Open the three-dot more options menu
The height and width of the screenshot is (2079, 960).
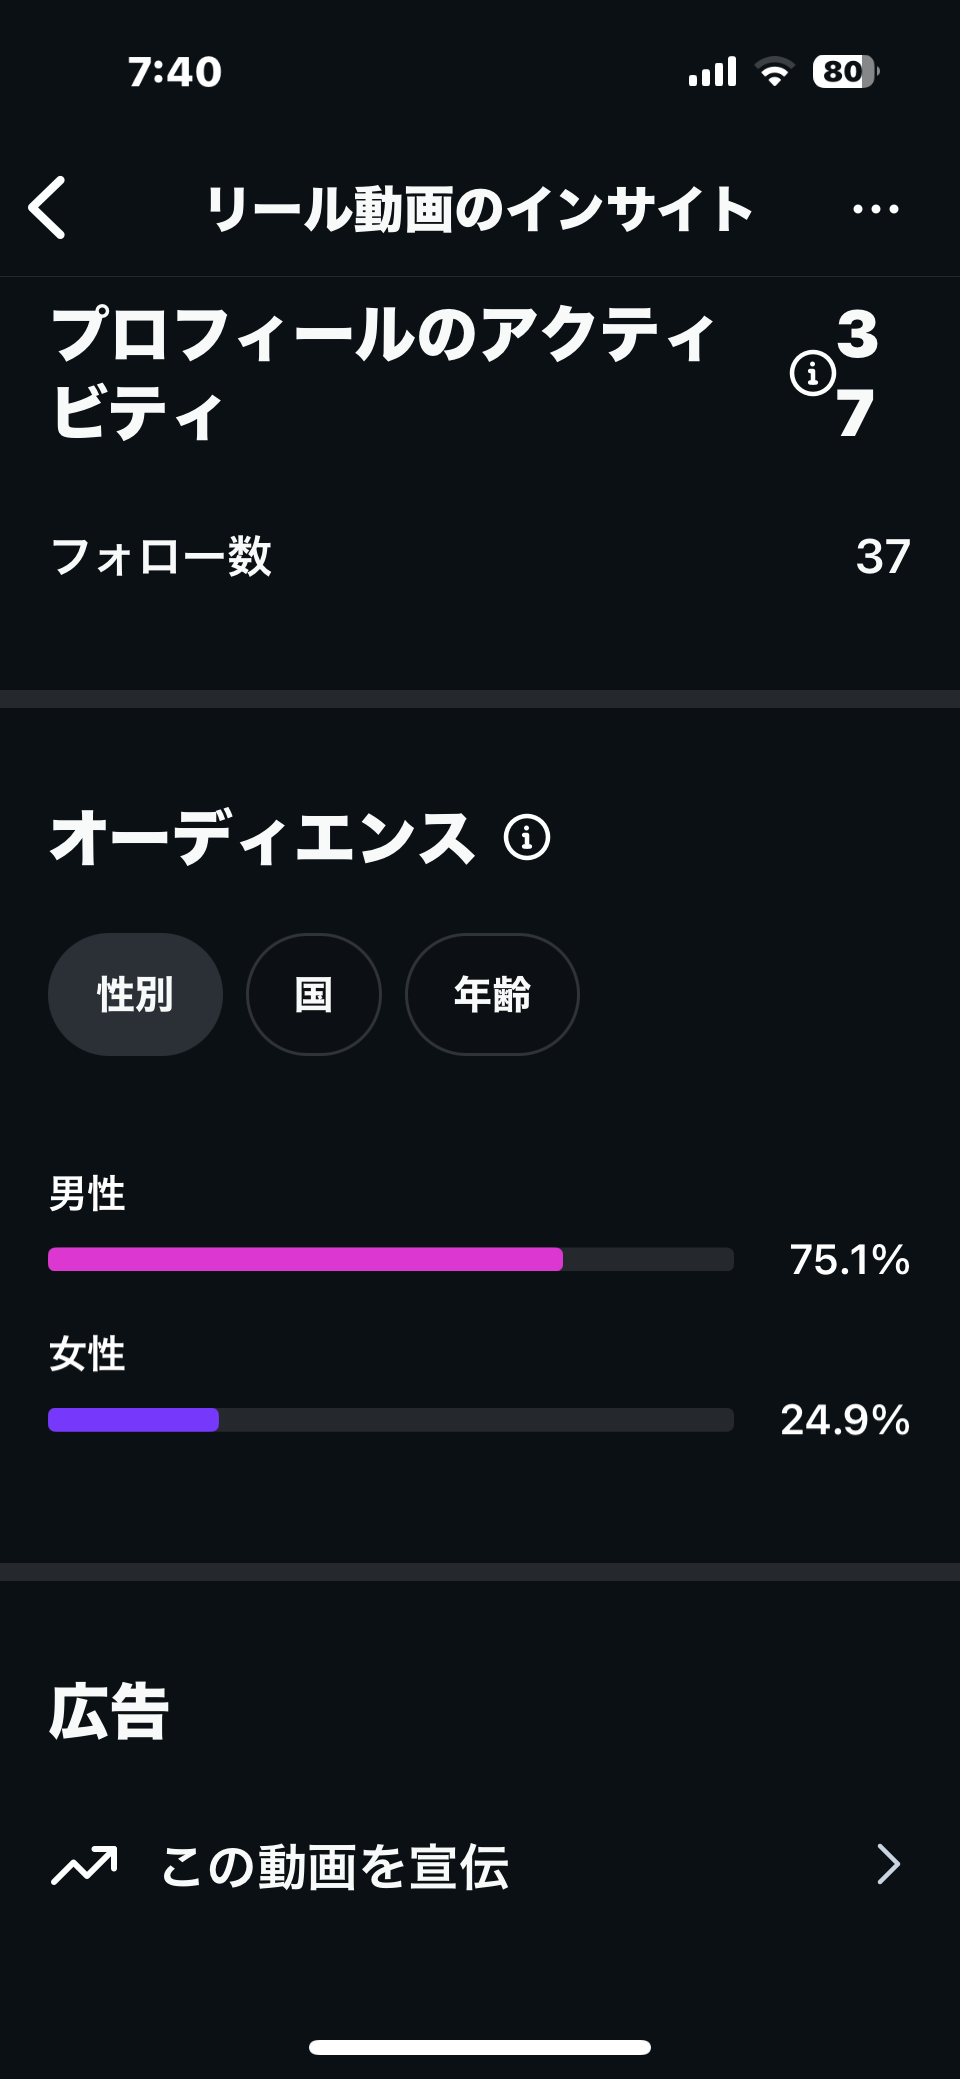point(875,209)
